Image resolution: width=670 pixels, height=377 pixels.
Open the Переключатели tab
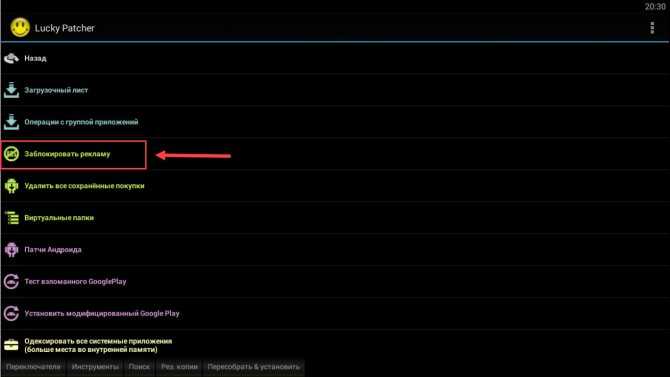[33, 367]
